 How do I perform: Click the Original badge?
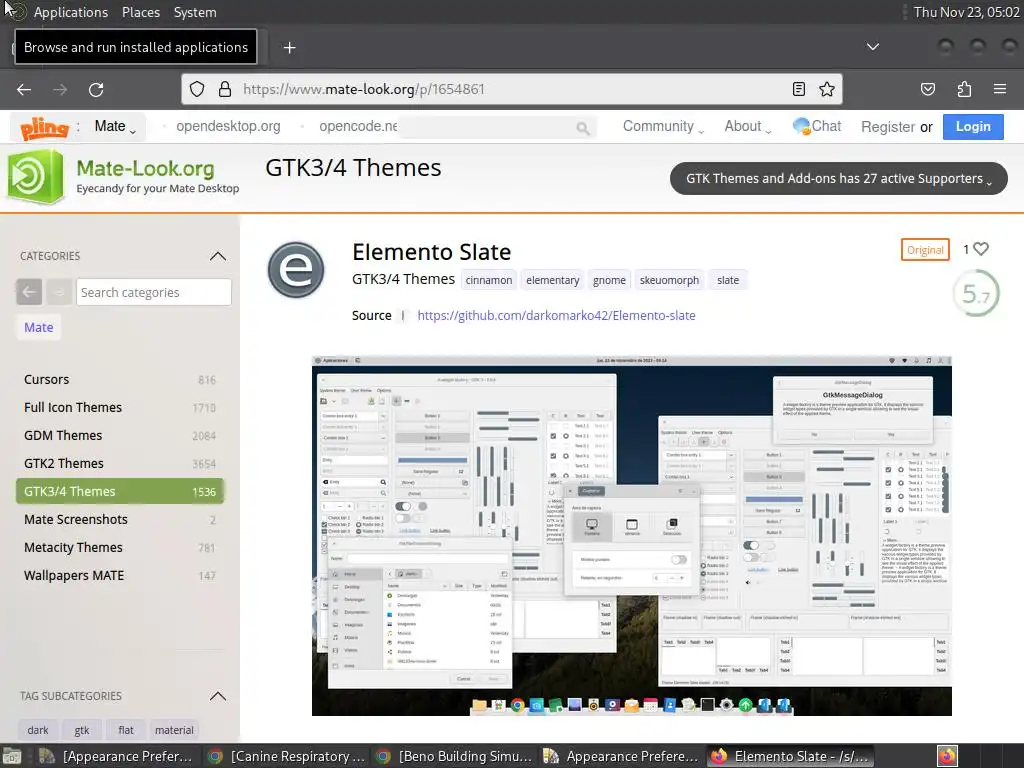pyautogui.click(x=925, y=249)
